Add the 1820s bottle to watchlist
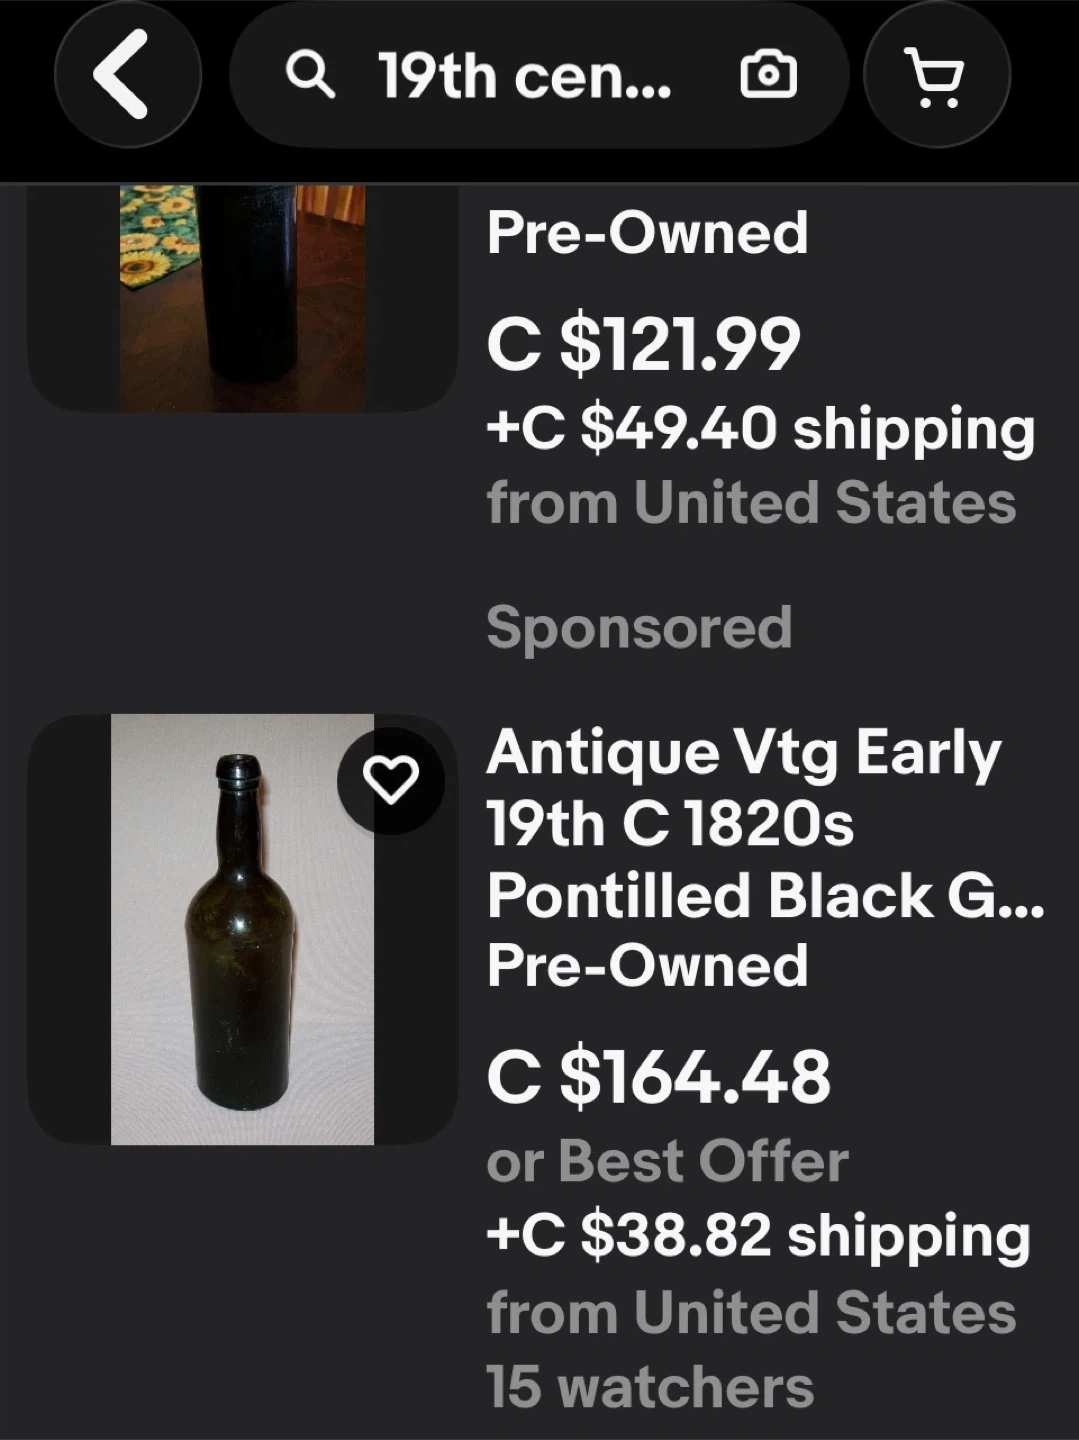Screen dimensions: 1079x1440 point(390,781)
